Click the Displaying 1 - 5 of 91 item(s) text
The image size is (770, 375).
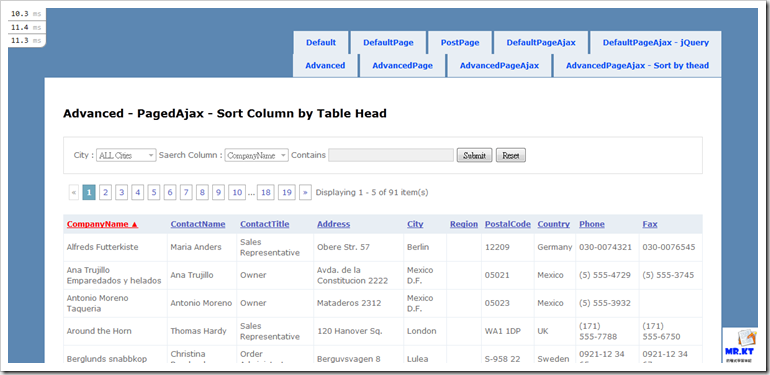[372, 192]
